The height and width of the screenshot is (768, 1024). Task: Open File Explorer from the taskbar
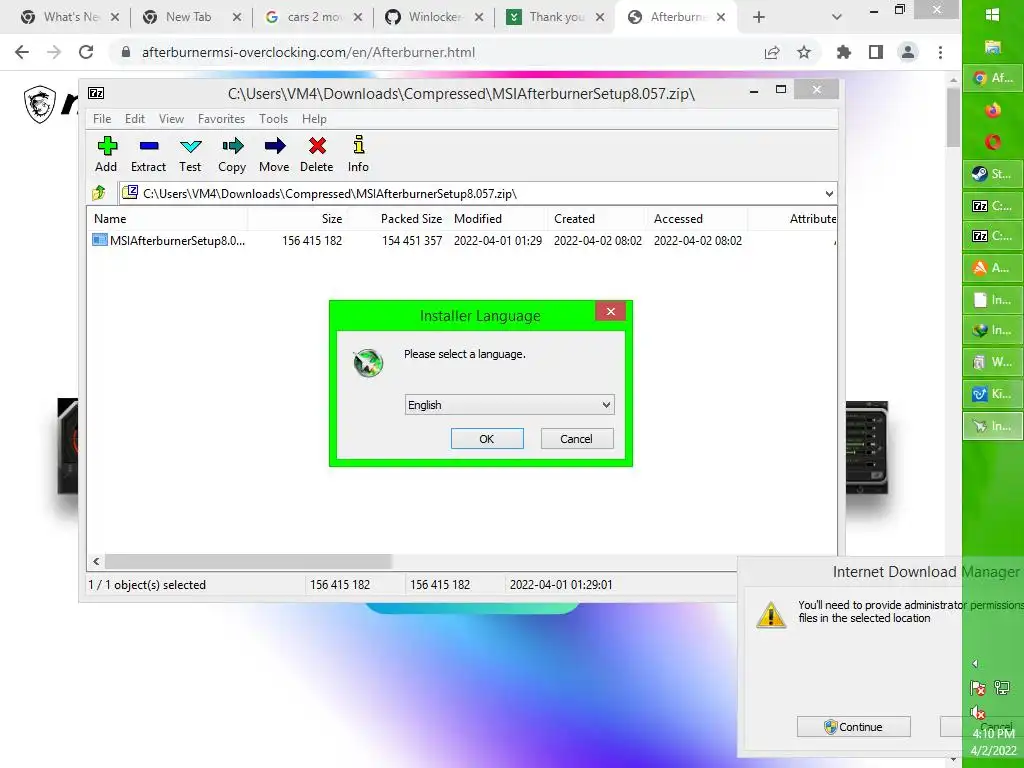coord(993,46)
